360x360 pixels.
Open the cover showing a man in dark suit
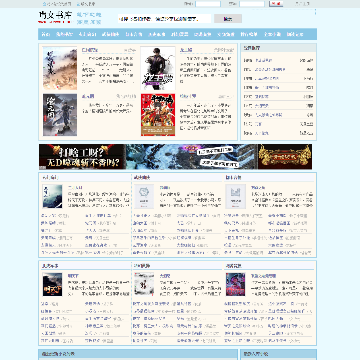tap(158, 68)
